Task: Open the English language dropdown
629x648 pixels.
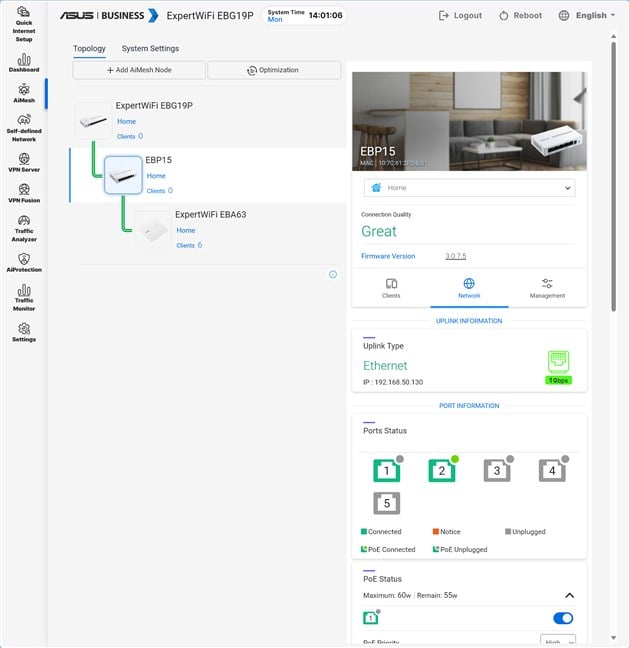Action: [x=586, y=16]
